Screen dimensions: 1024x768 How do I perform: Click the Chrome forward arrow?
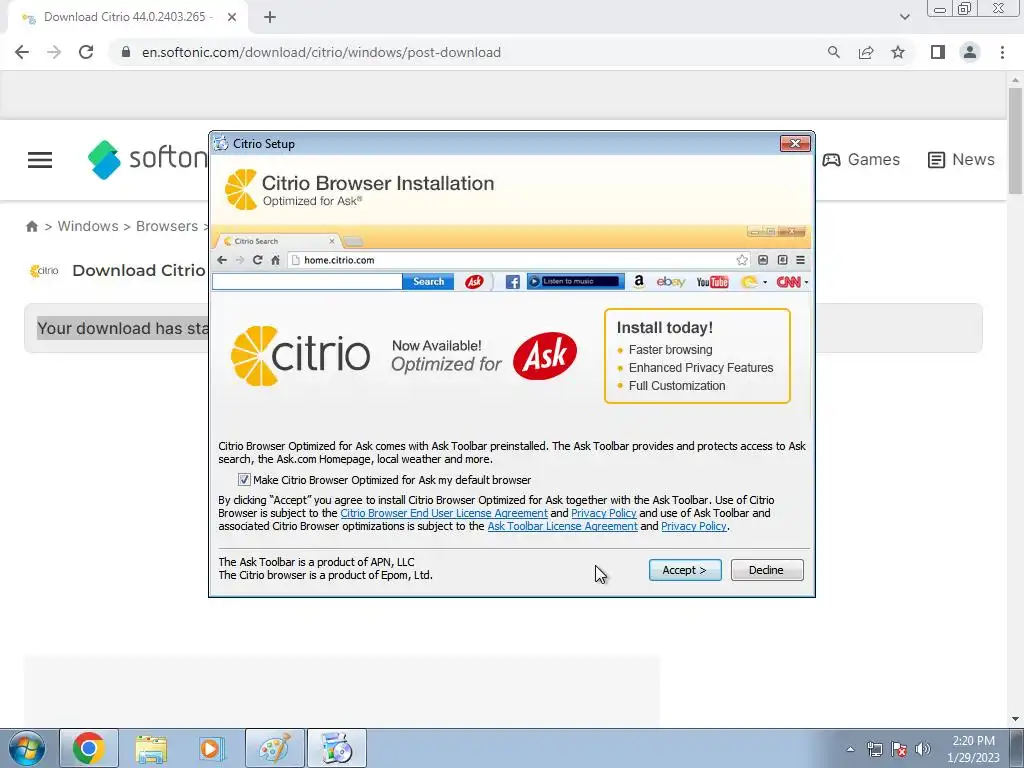point(54,52)
